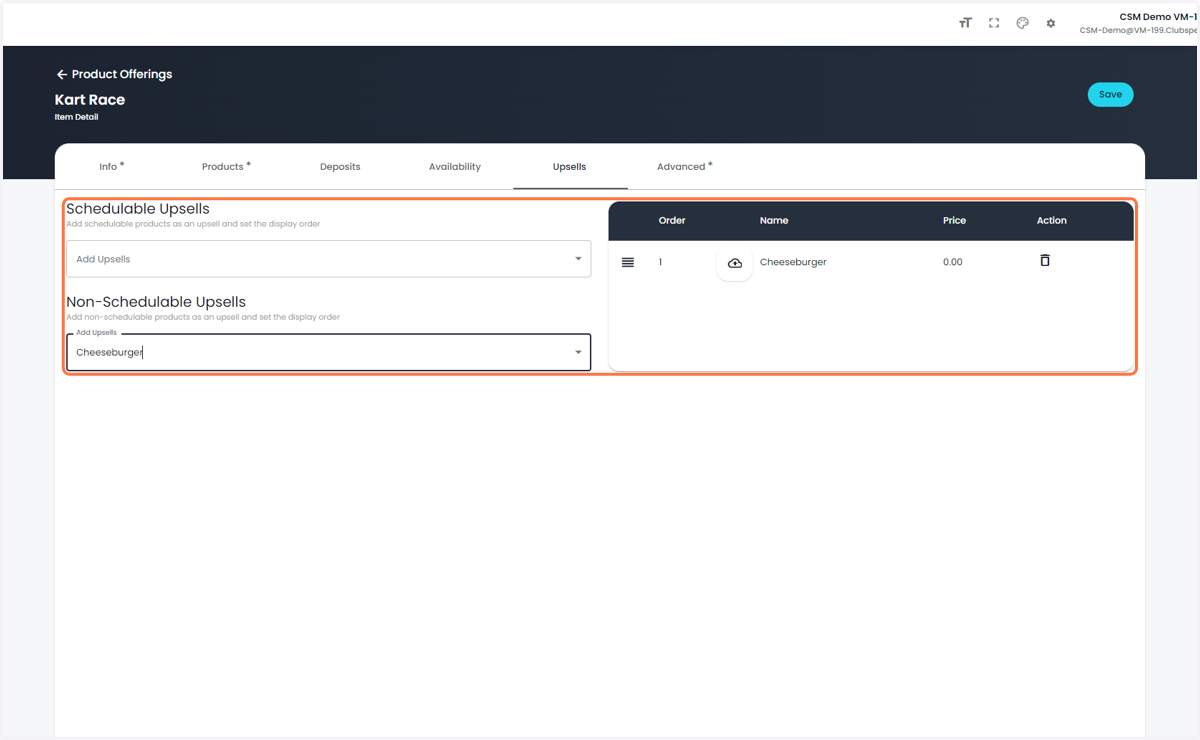Expand the Non-Schedulable Add Upsells dropdown arrow
Screen dimensions: 1200x740
578,352
